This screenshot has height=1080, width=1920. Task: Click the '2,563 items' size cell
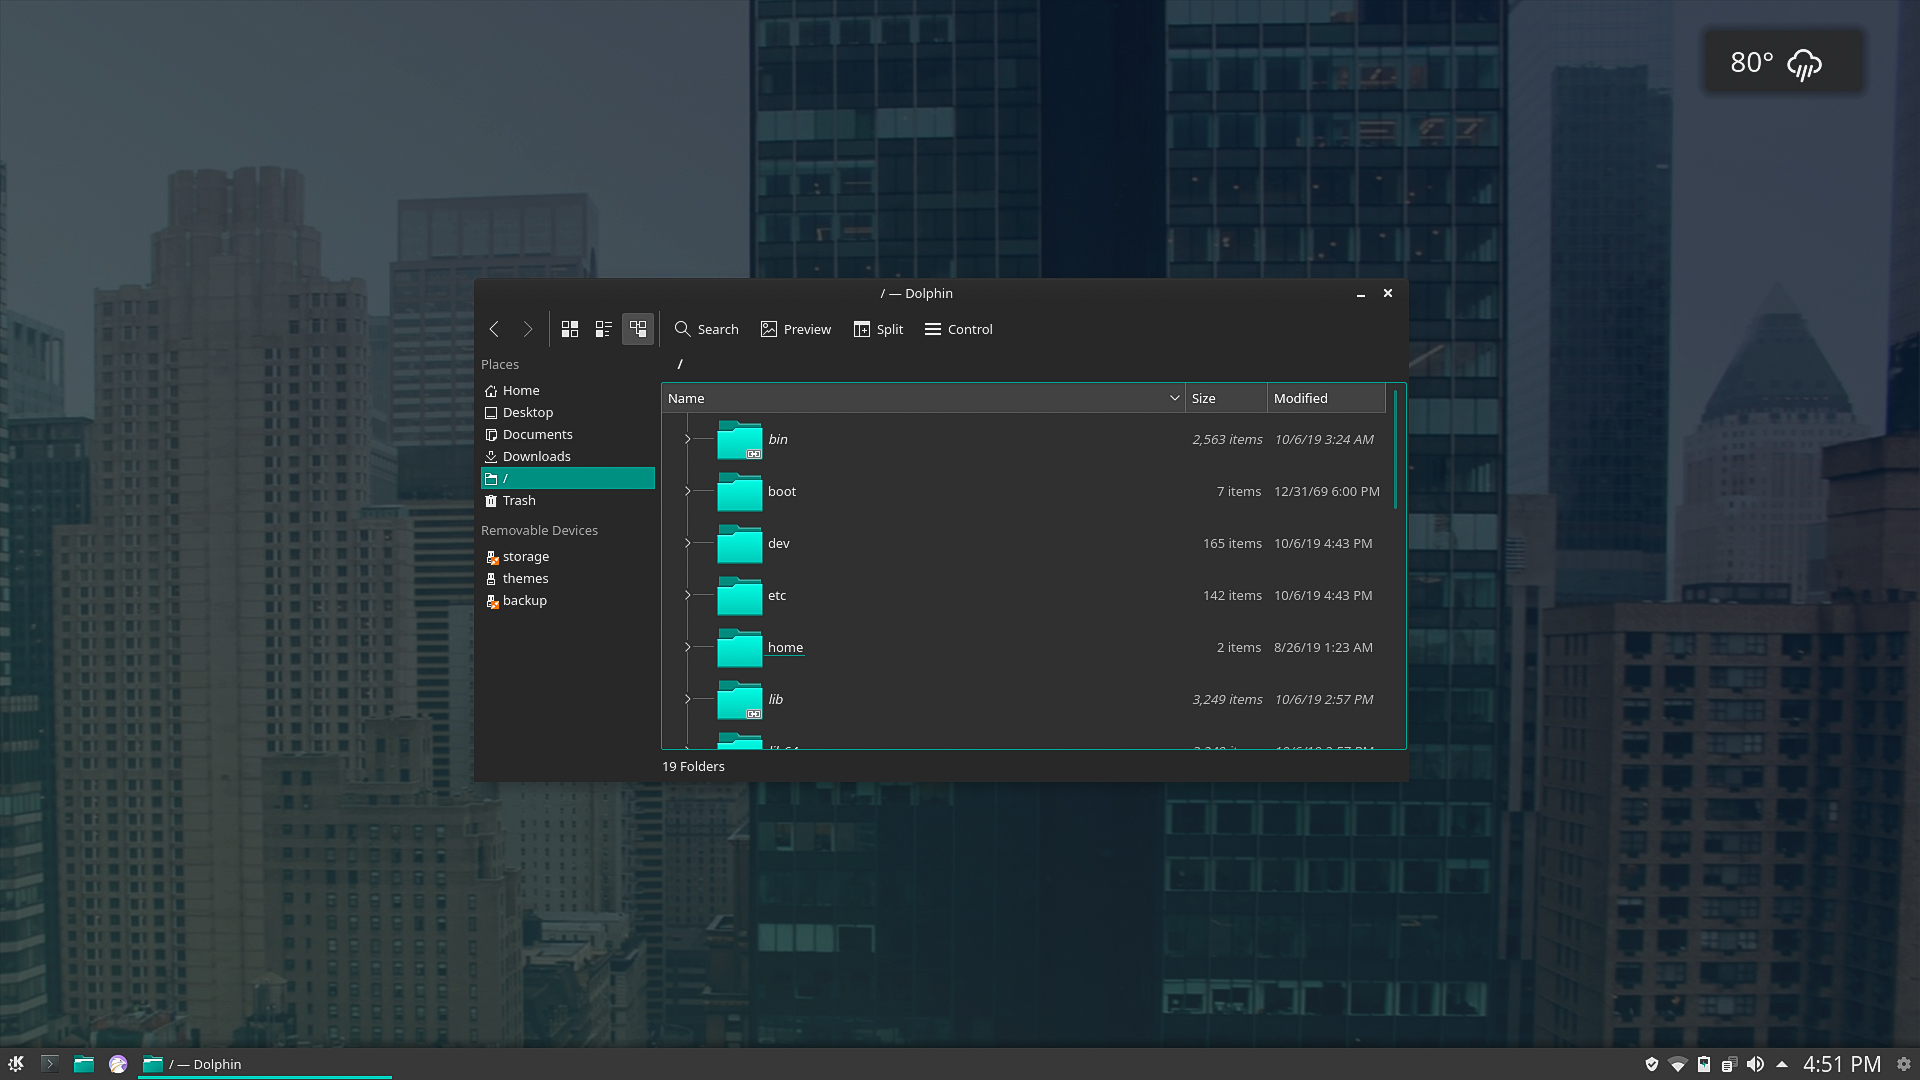(x=1227, y=439)
